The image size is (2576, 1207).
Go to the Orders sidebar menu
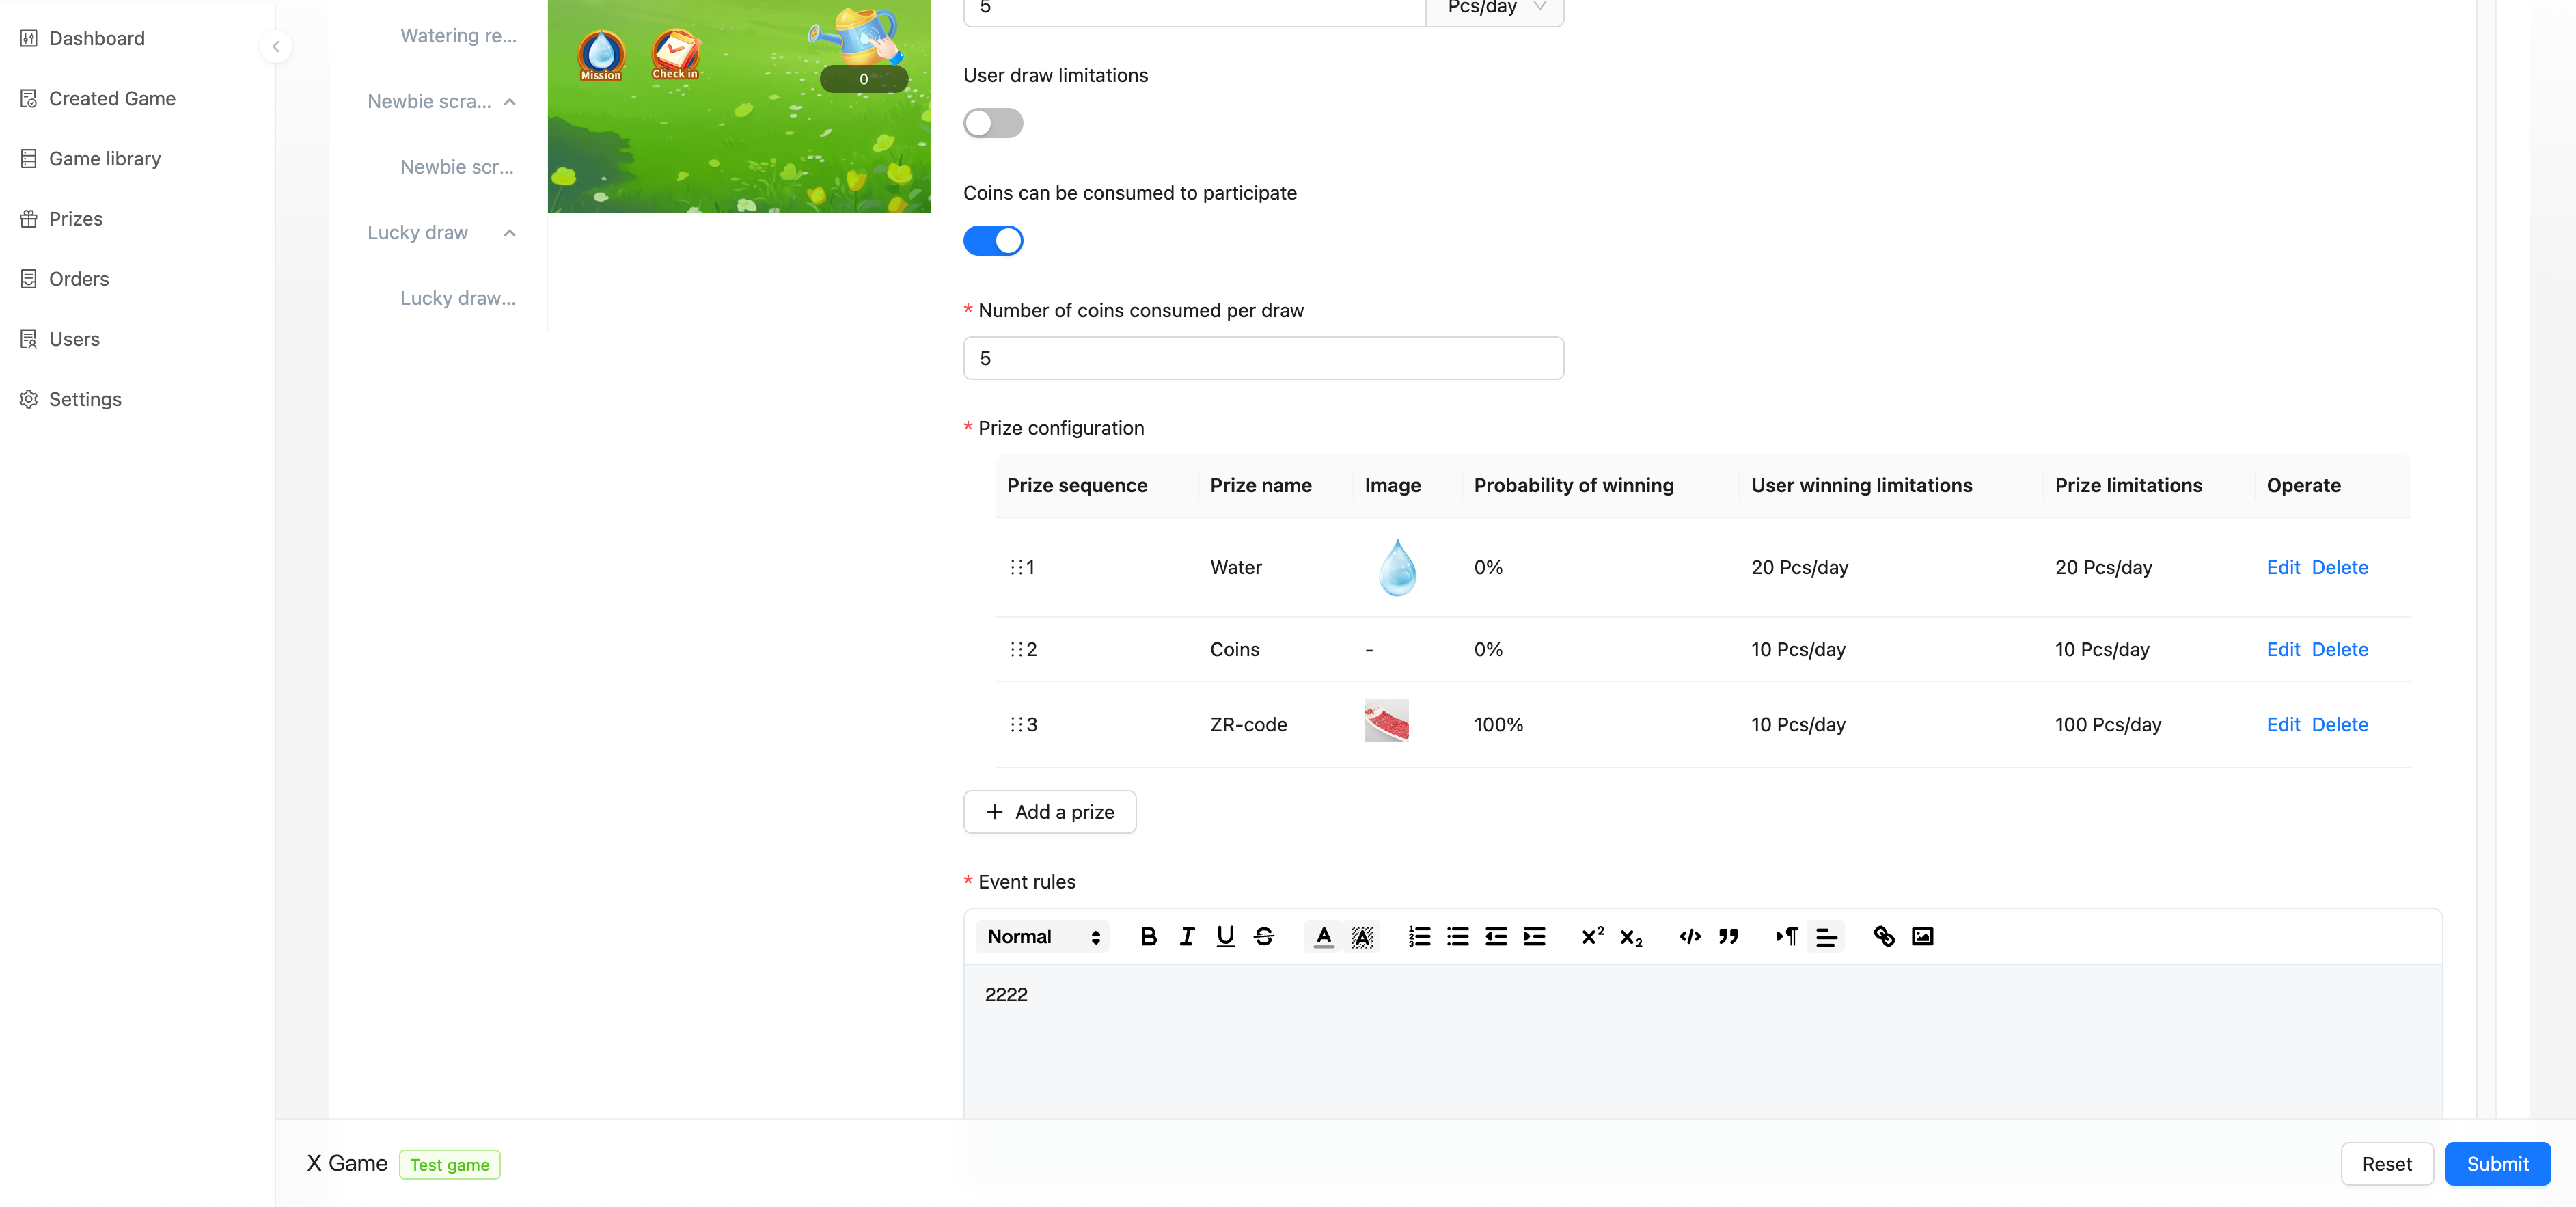pos(78,279)
